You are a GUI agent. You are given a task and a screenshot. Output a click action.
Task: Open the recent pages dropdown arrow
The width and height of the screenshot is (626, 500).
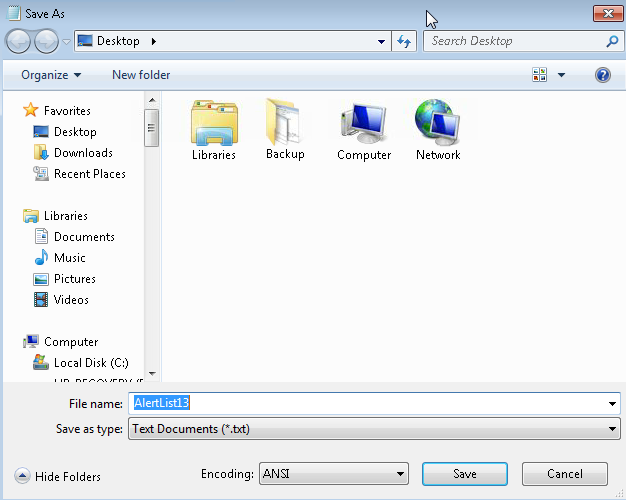tap(66, 42)
